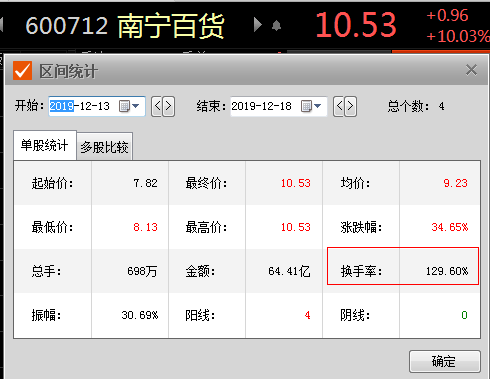Open the start date calendar dropdown
The image size is (490, 379).
click(129, 106)
